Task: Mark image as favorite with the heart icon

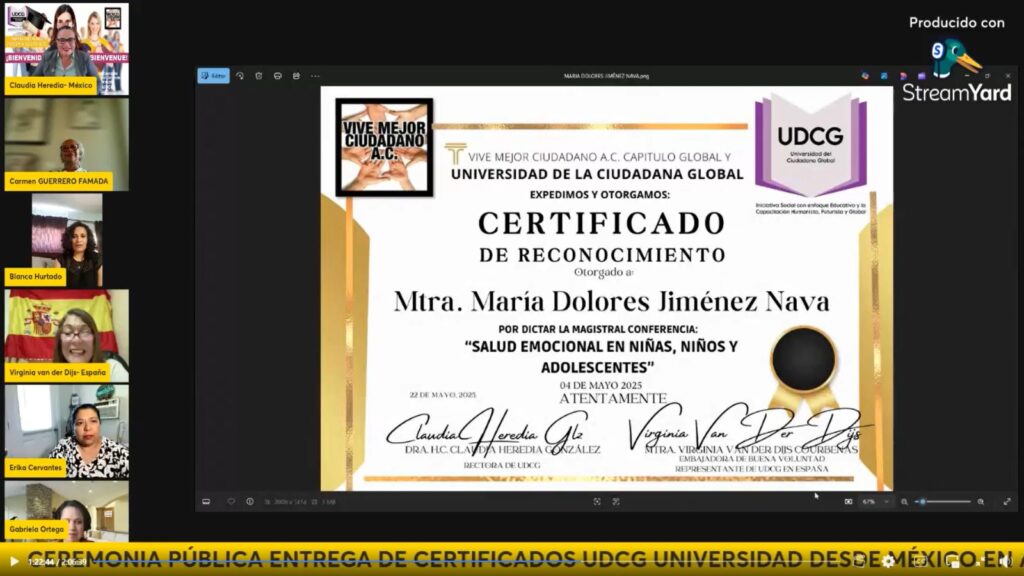Action: coord(231,502)
